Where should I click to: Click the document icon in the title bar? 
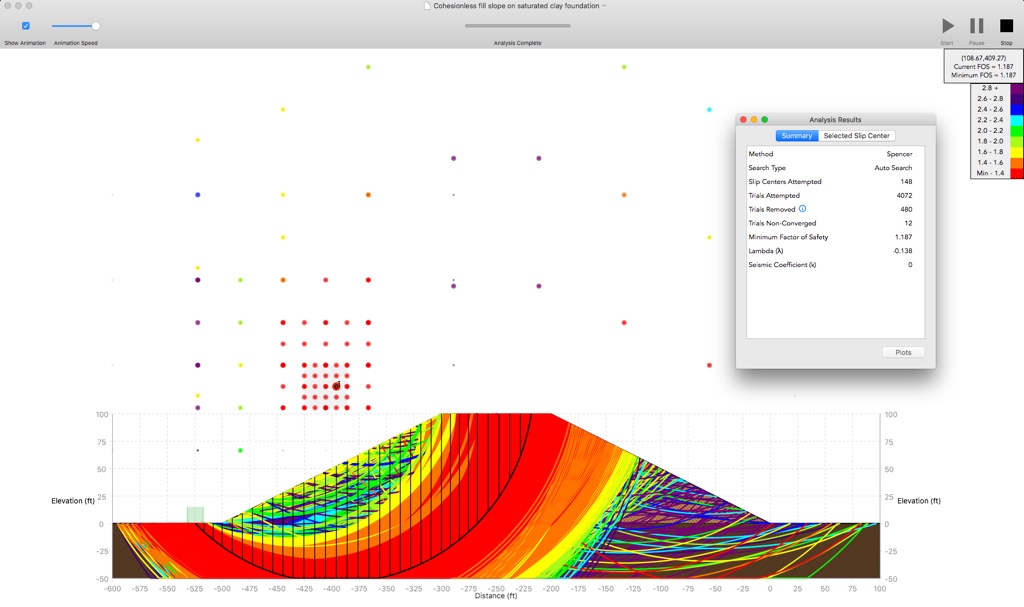click(x=427, y=6)
